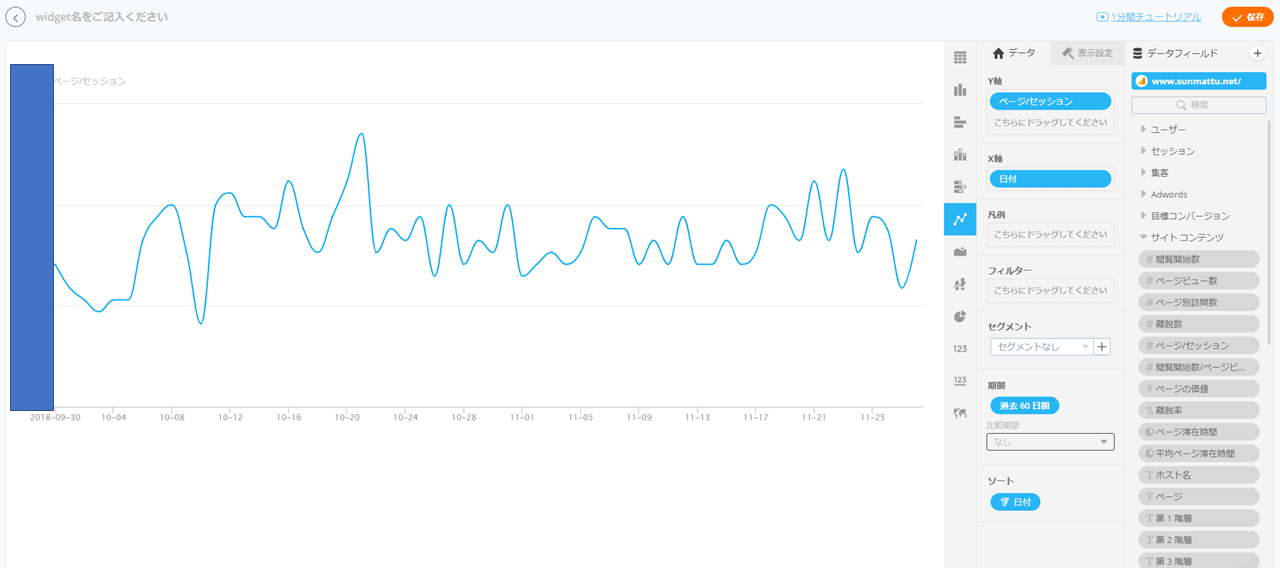Choose the pie chart type icon
The height and width of the screenshot is (568, 1280).
coord(960,316)
